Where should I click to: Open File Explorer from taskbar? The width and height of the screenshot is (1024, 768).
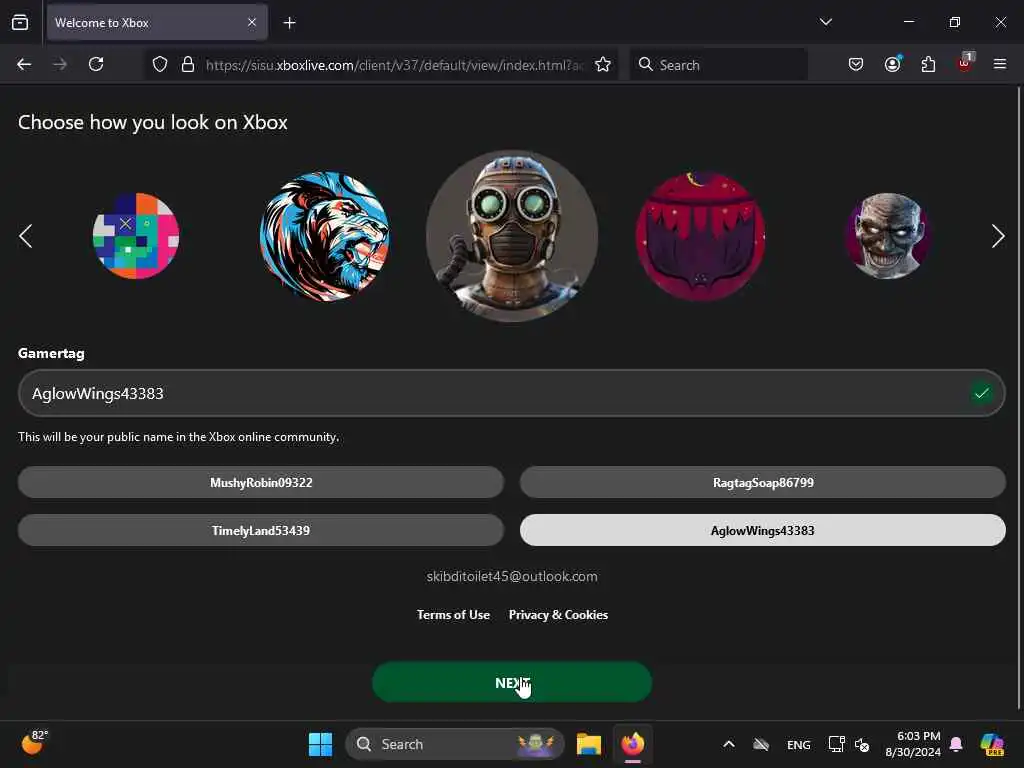588,744
